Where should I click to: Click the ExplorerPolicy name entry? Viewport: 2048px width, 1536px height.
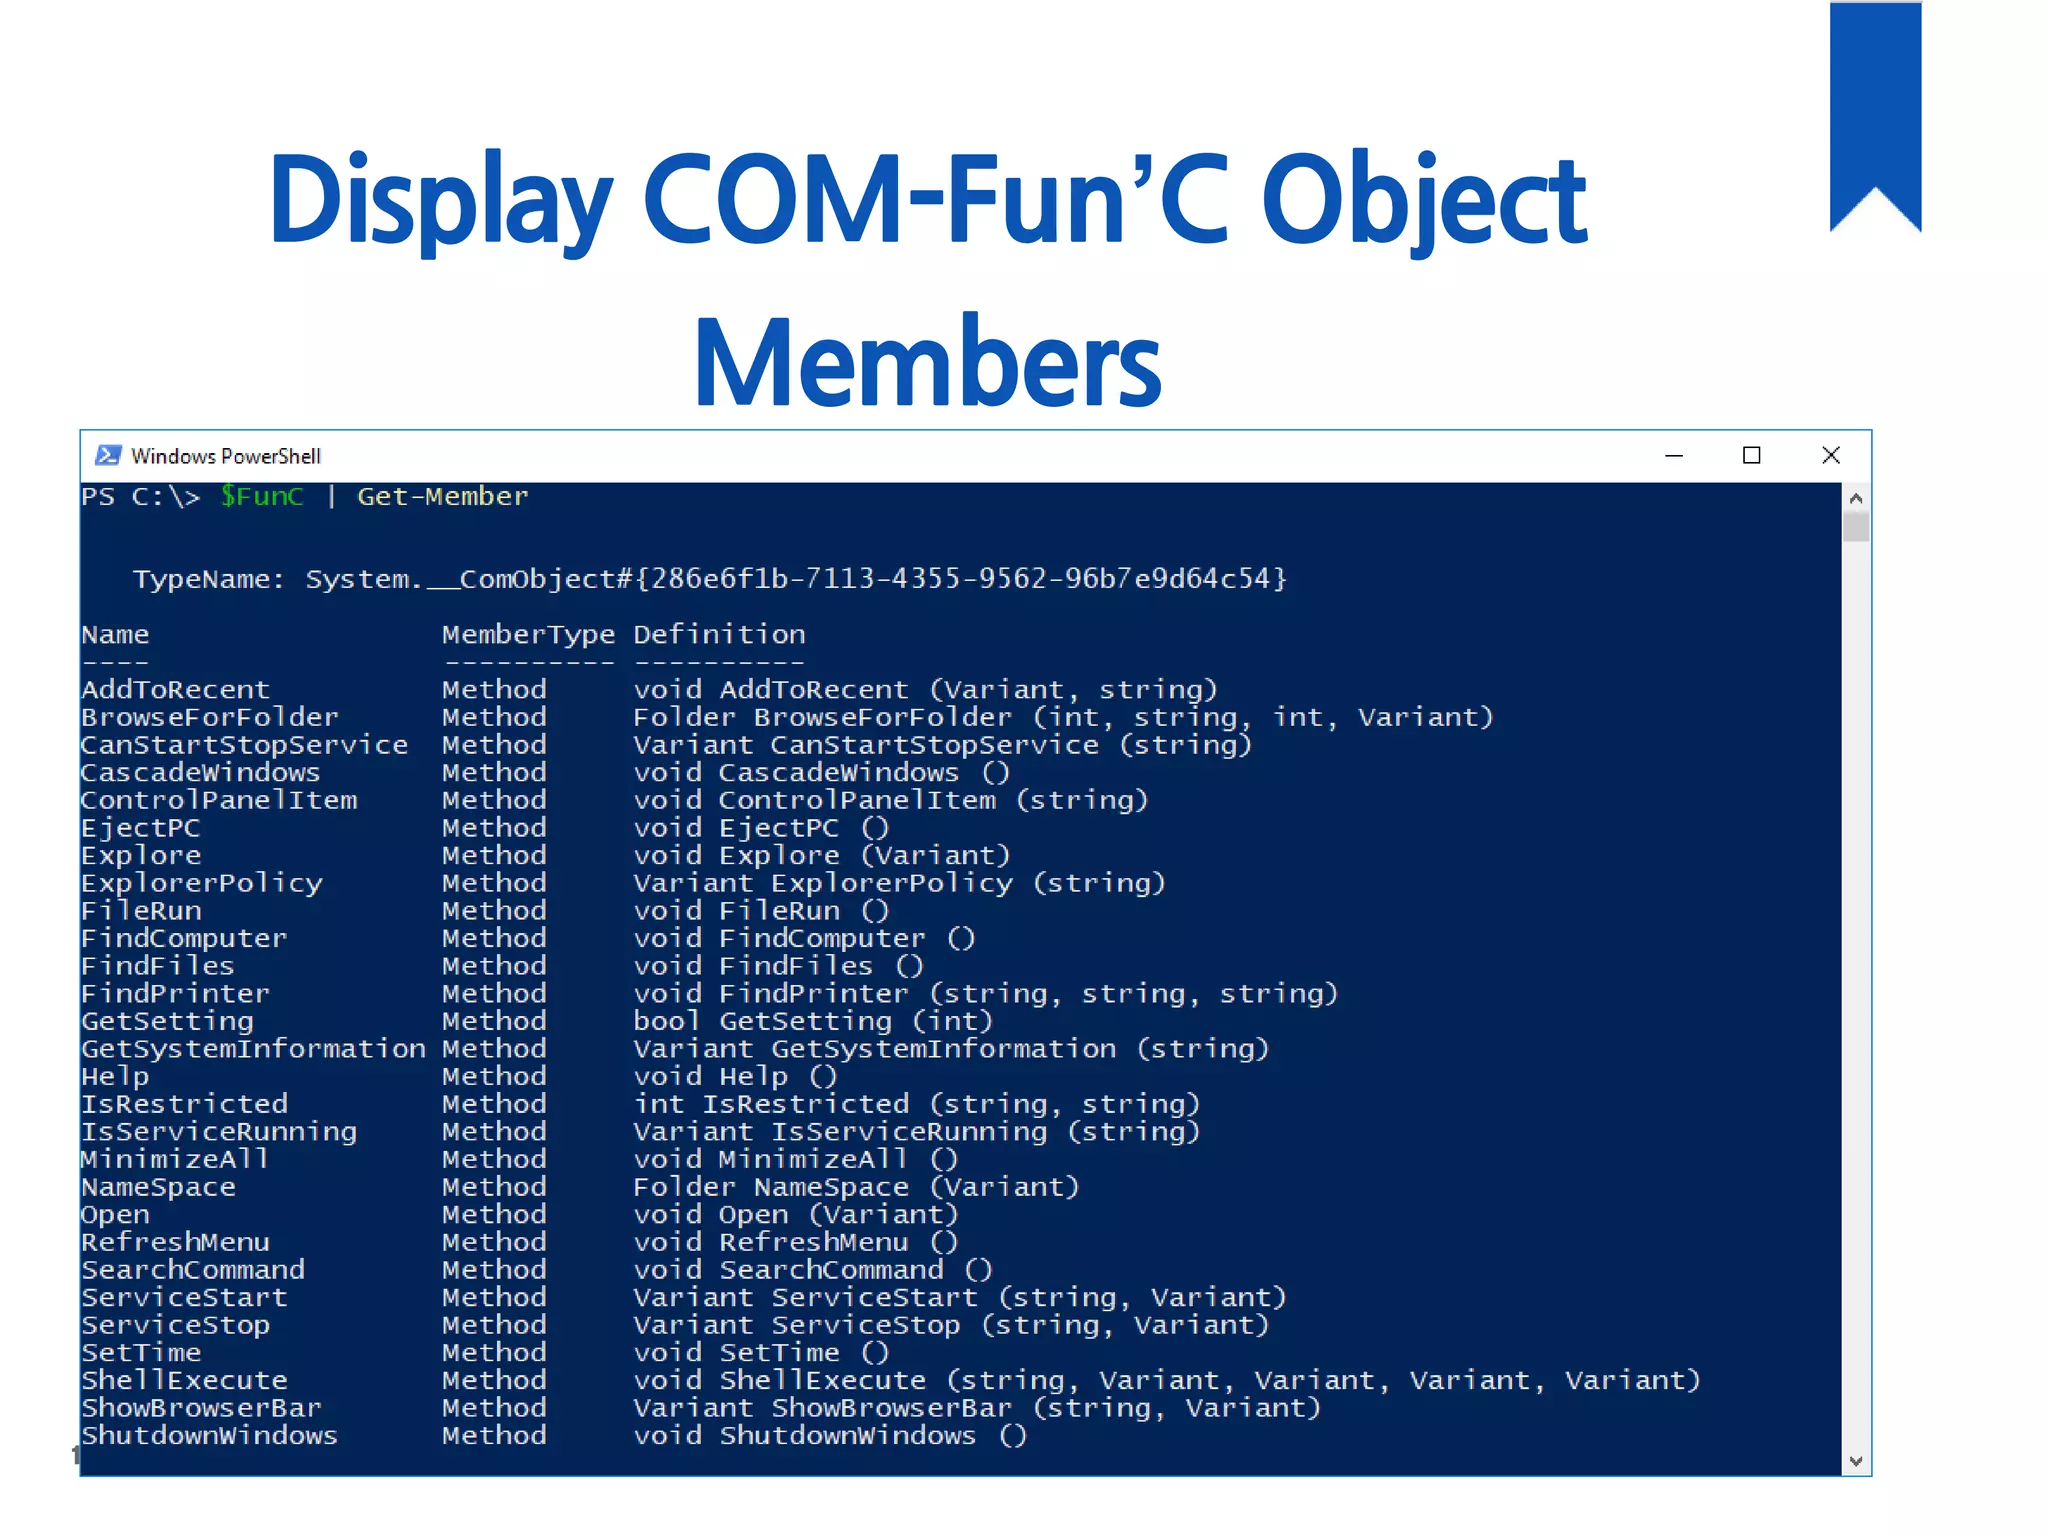point(202,883)
